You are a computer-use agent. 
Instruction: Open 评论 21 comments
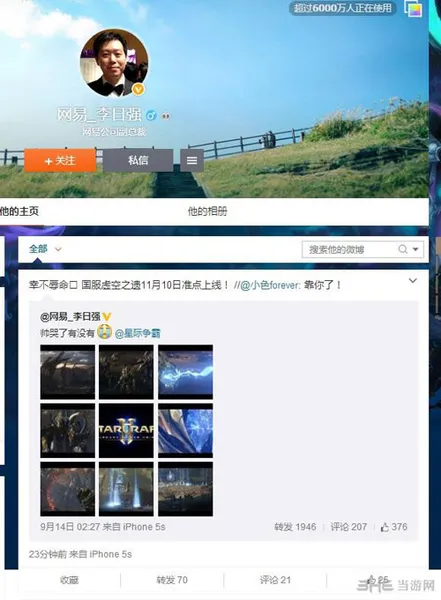tap(275, 580)
